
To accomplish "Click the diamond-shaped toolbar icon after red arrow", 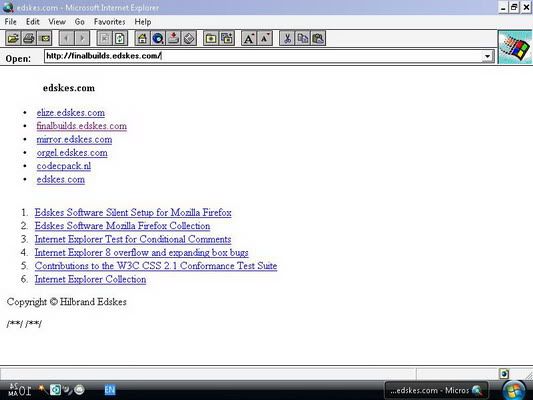I will 189,38.
